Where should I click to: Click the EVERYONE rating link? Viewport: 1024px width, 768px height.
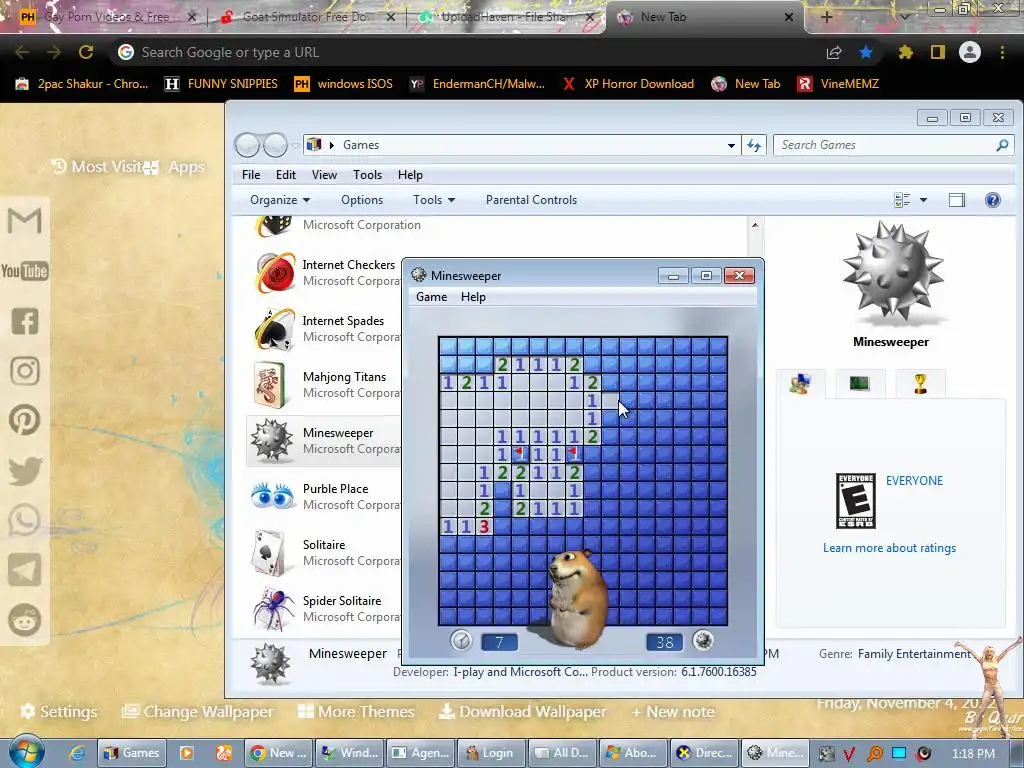[914, 481]
